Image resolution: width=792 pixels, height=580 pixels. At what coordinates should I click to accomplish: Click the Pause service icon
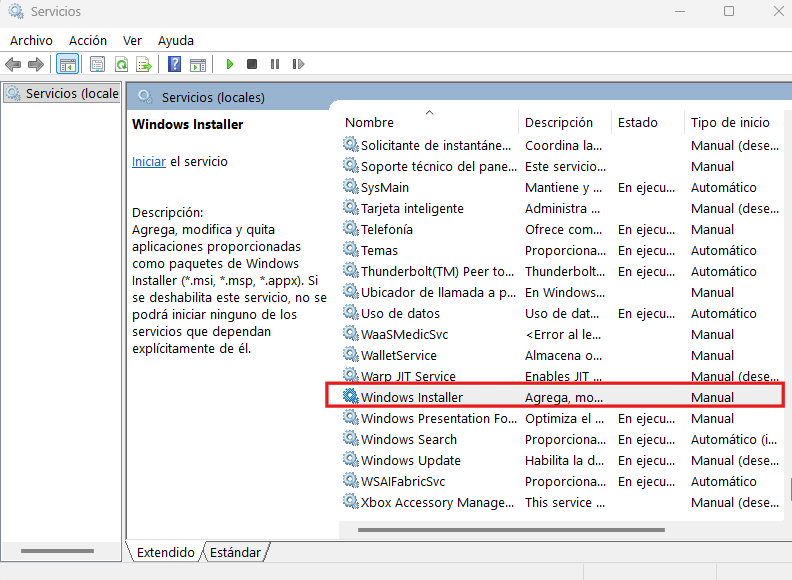pos(275,64)
